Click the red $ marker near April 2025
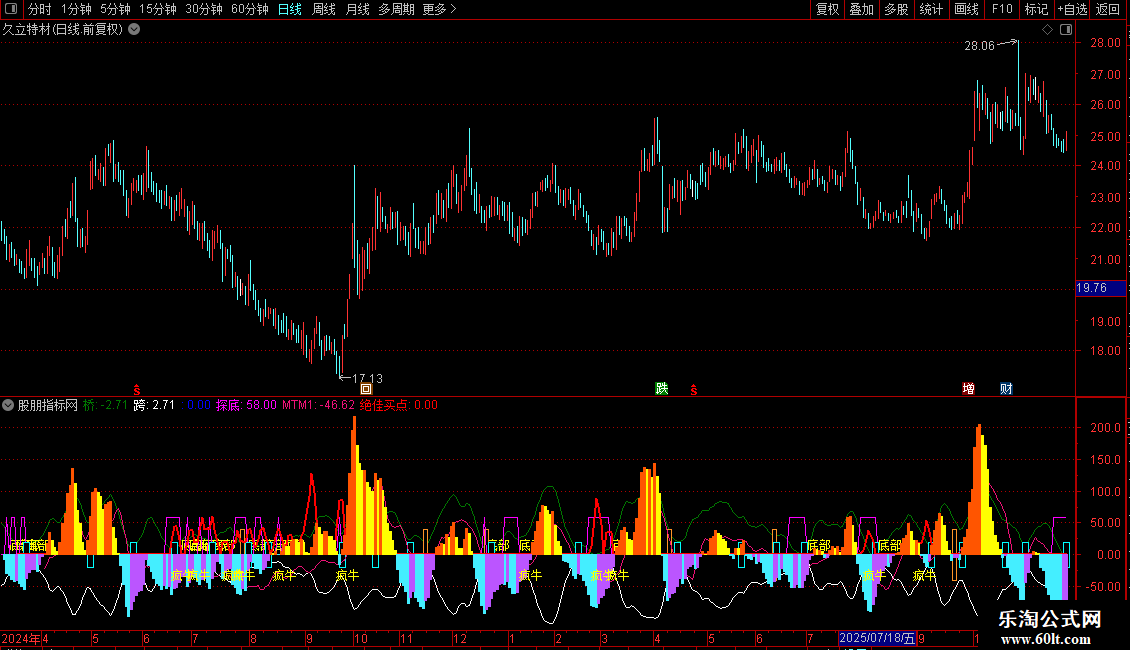This screenshot has height=650, width=1130. pos(694,390)
